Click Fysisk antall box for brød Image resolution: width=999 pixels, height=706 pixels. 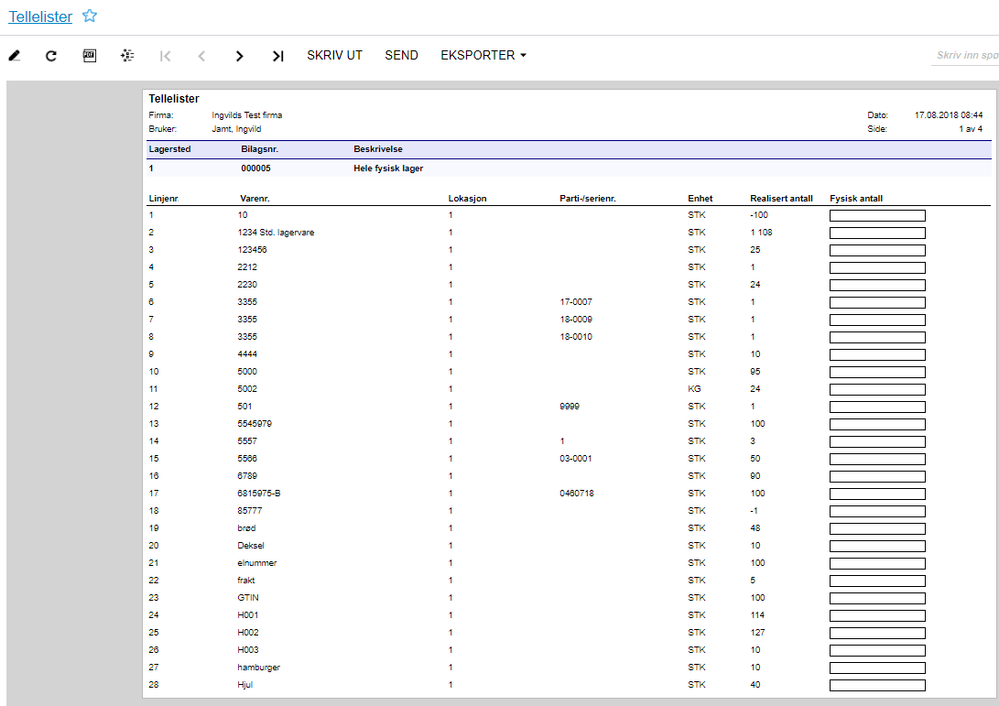tap(877, 529)
